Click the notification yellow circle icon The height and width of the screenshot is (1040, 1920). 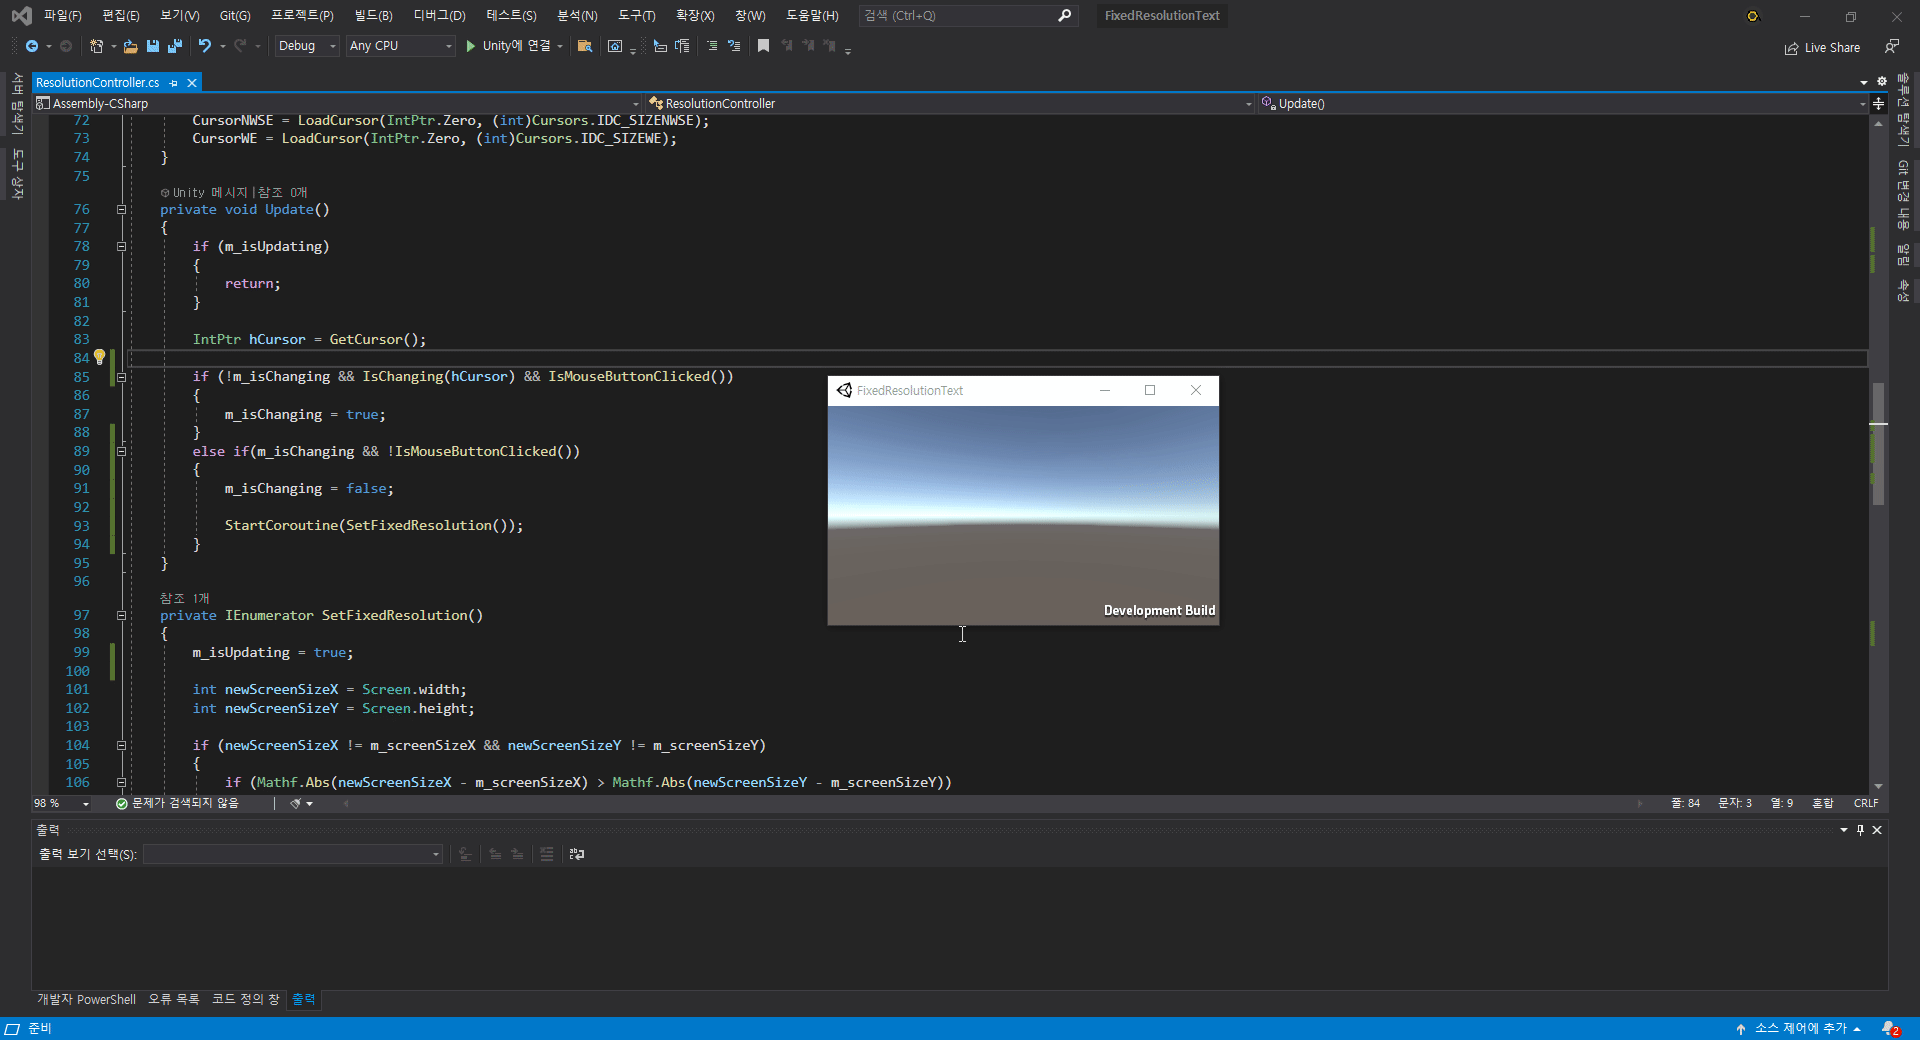point(1752,16)
